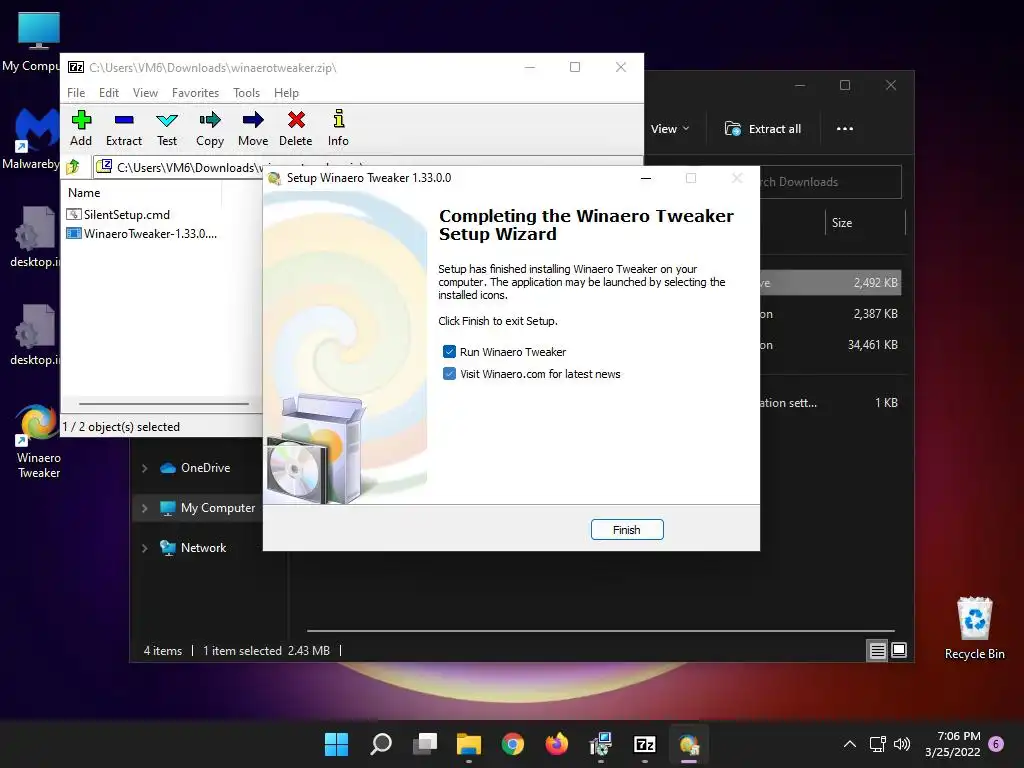Viewport: 1024px width, 768px height.
Task: Open the 7-Zip File menu
Action: (x=76, y=93)
